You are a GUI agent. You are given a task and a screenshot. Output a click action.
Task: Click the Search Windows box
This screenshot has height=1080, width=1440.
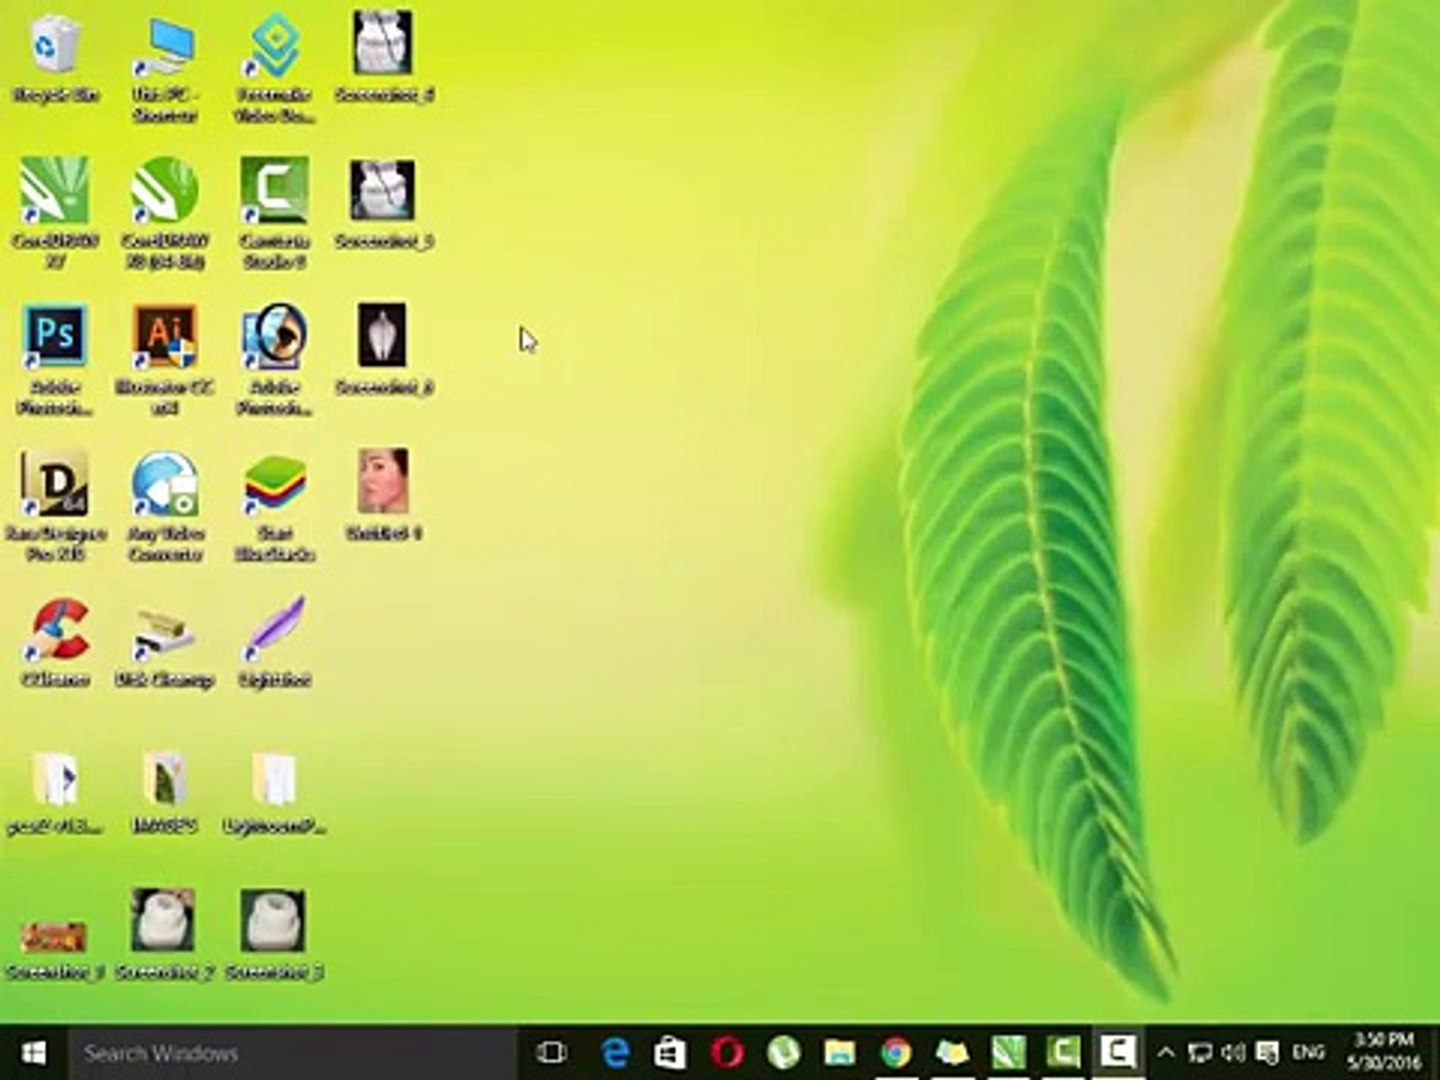292,1052
